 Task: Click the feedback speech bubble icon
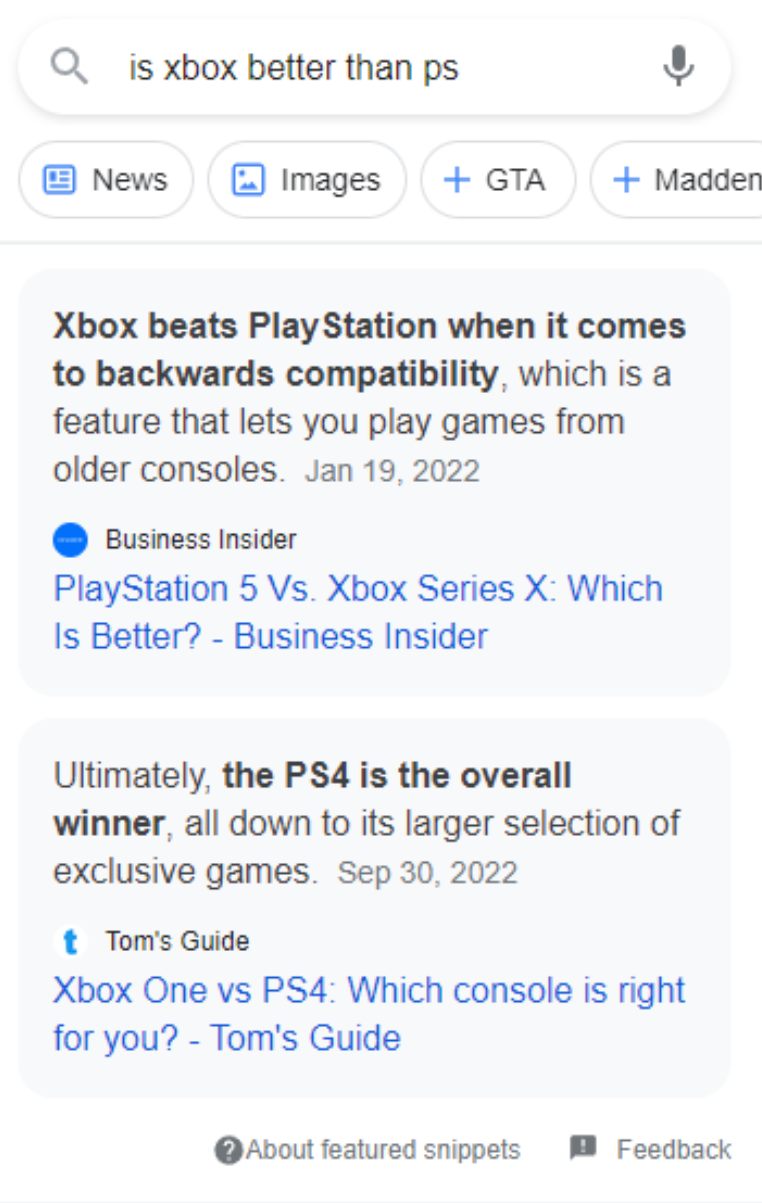pos(583,1148)
